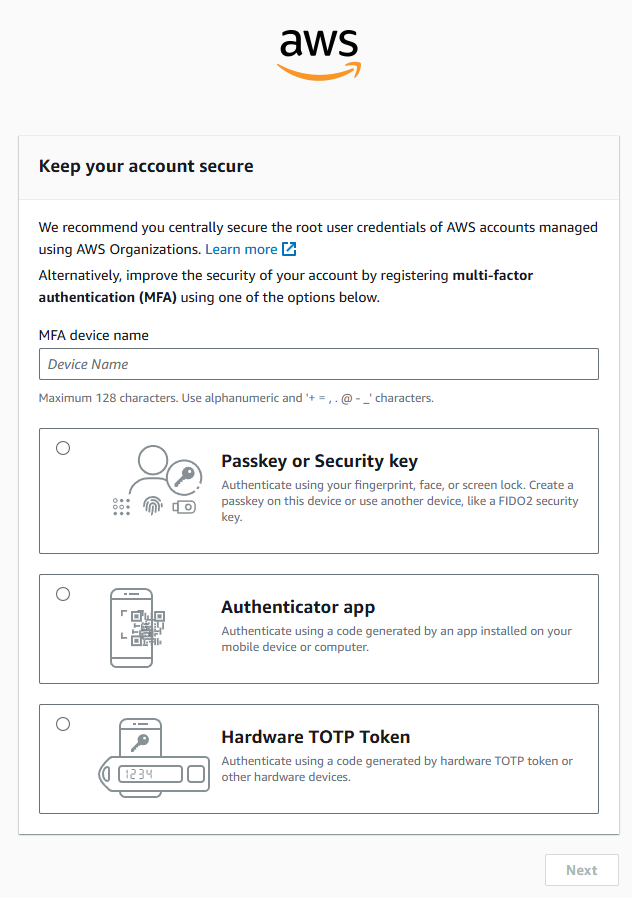Click the phone QR code illustration
The height and width of the screenshot is (898, 632).
137,628
